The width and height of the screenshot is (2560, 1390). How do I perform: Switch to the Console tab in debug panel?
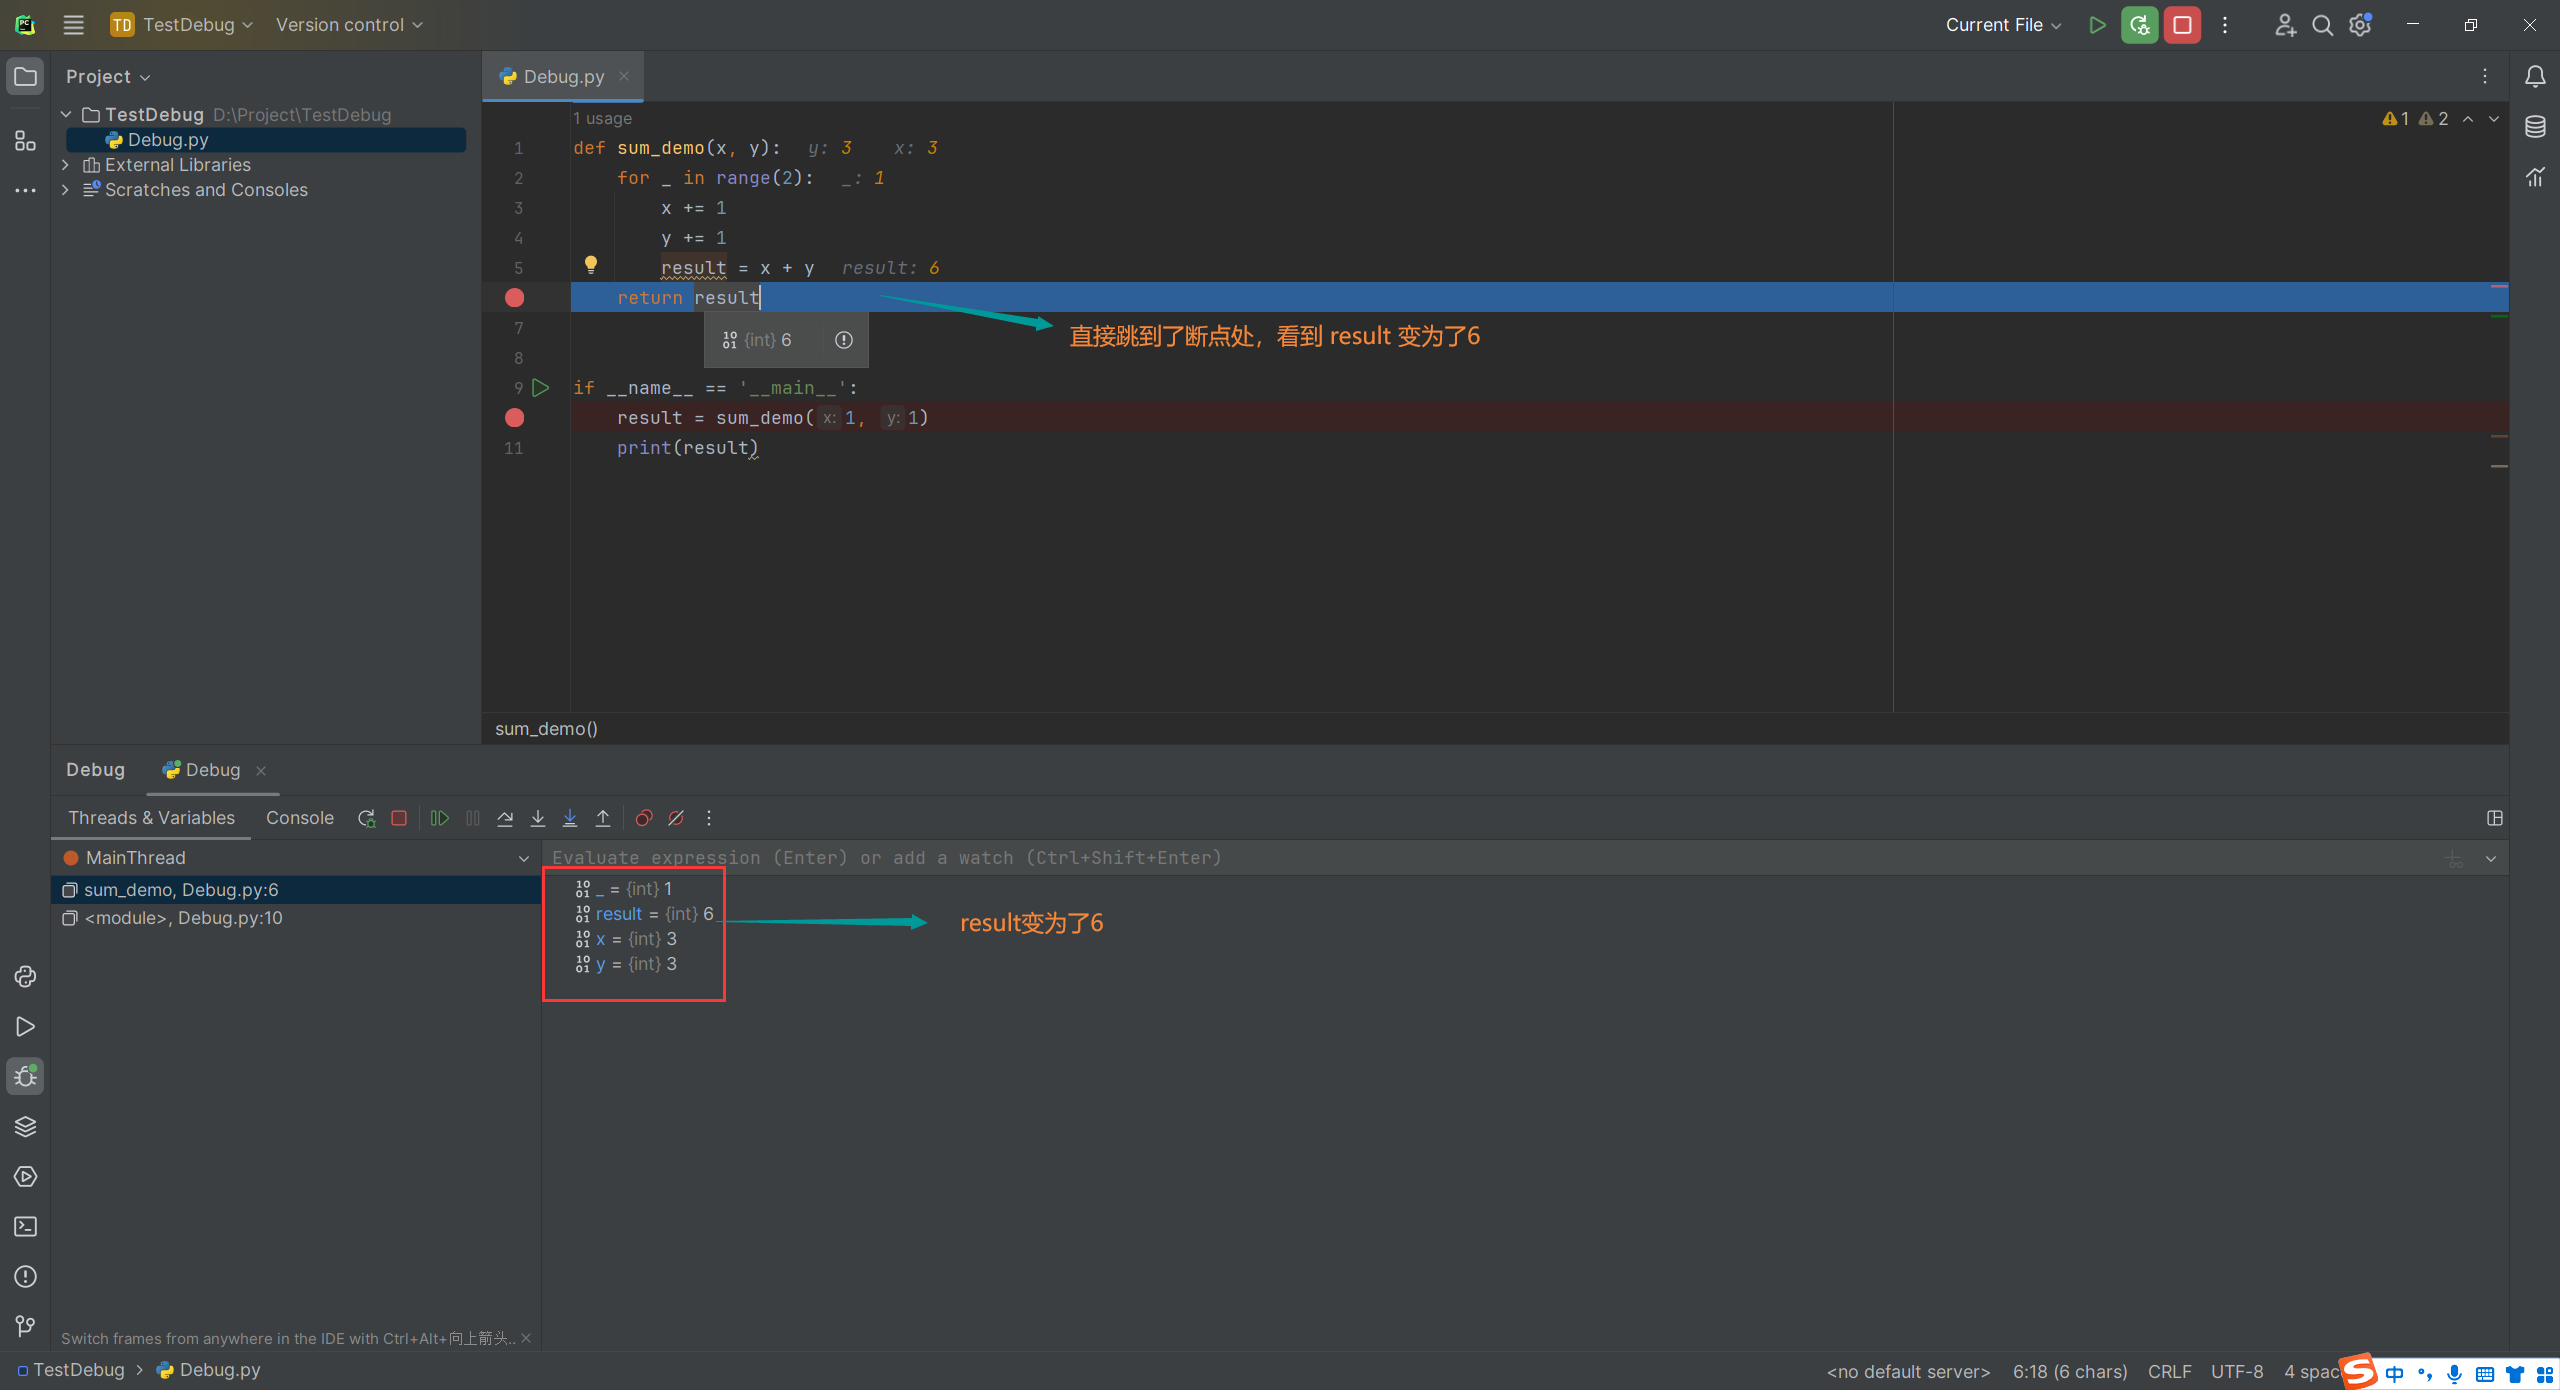[x=298, y=817]
